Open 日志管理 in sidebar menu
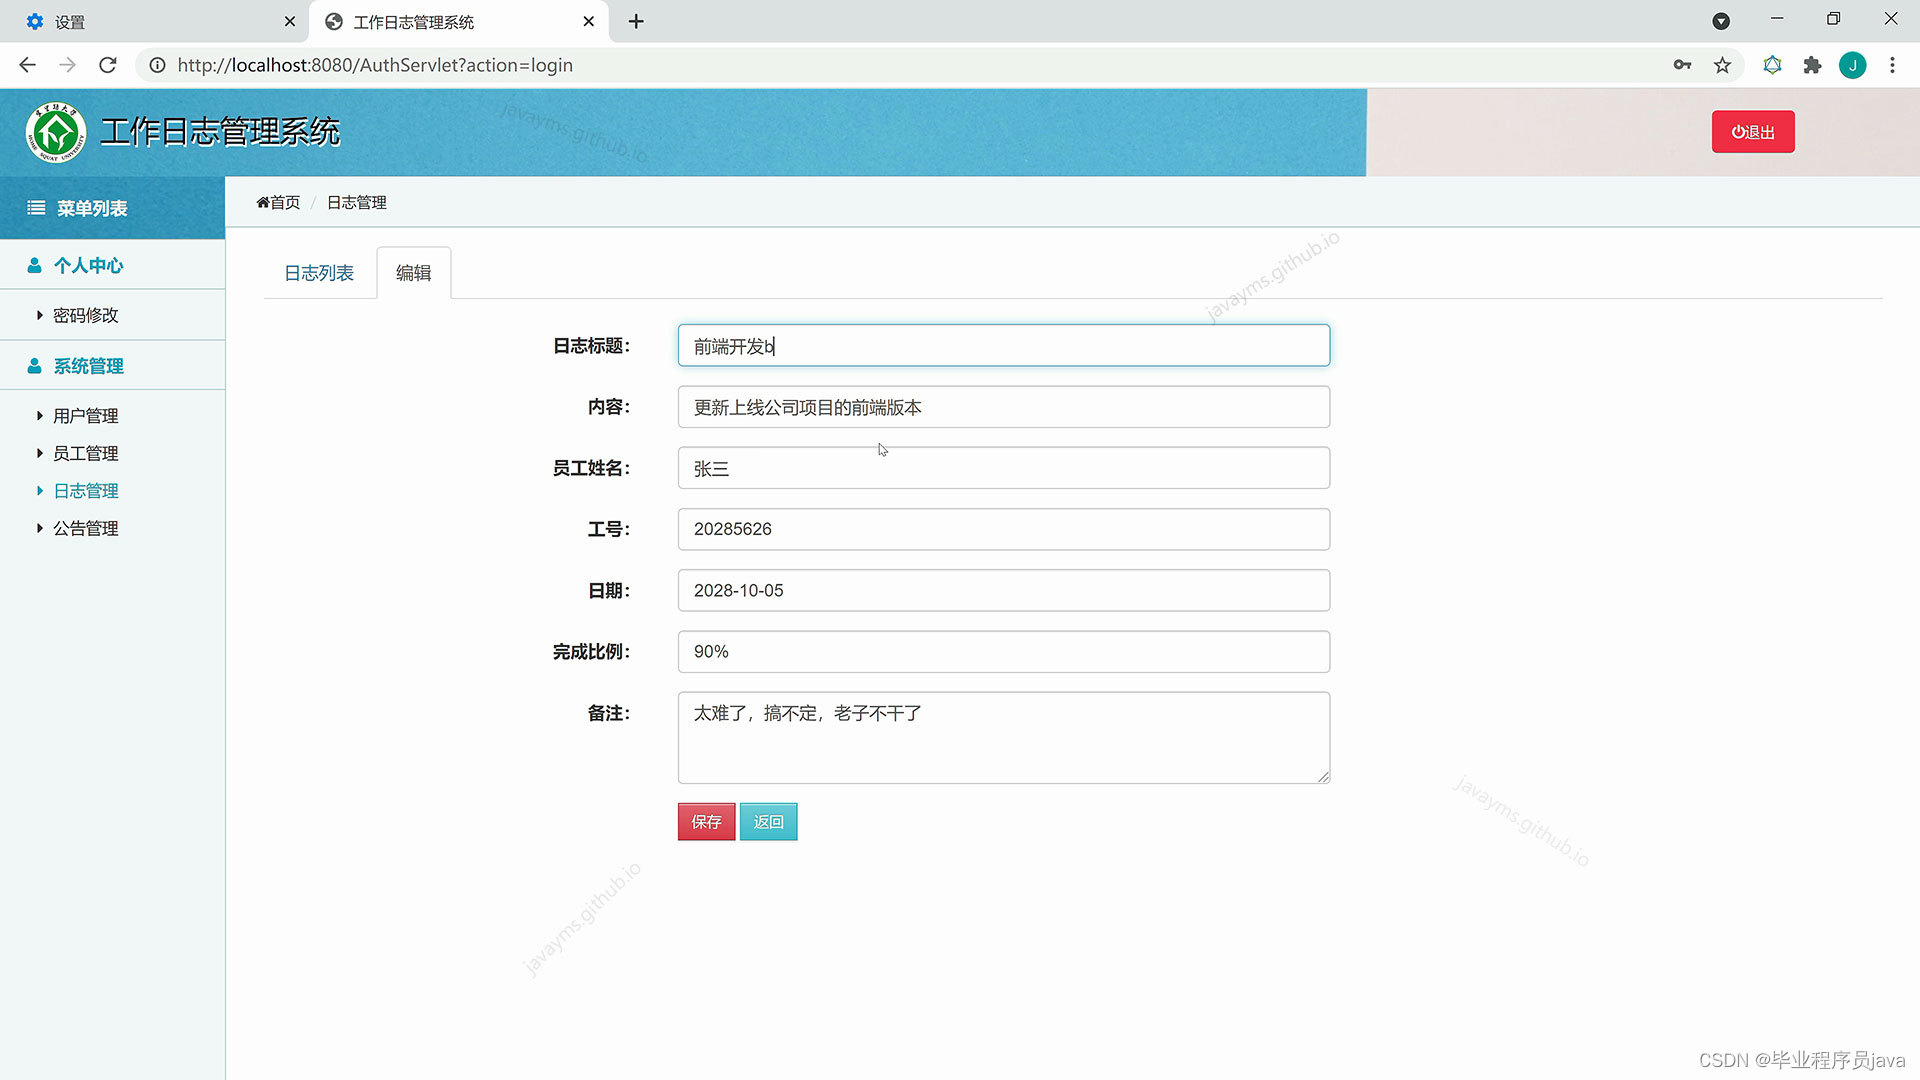The height and width of the screenshot is (1080, 1920). pos(86,491)
